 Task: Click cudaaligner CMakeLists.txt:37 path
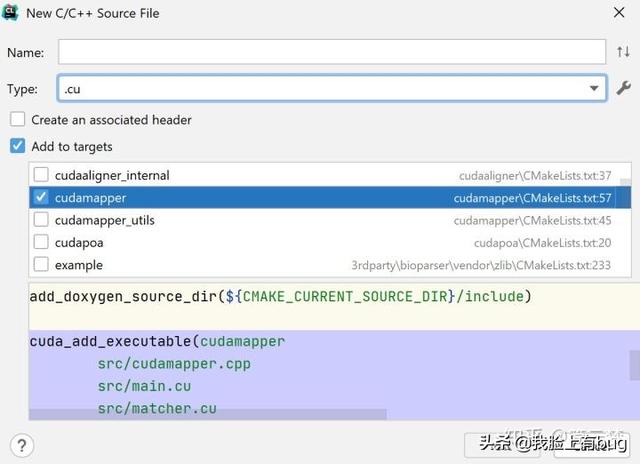tap(535, 176)
